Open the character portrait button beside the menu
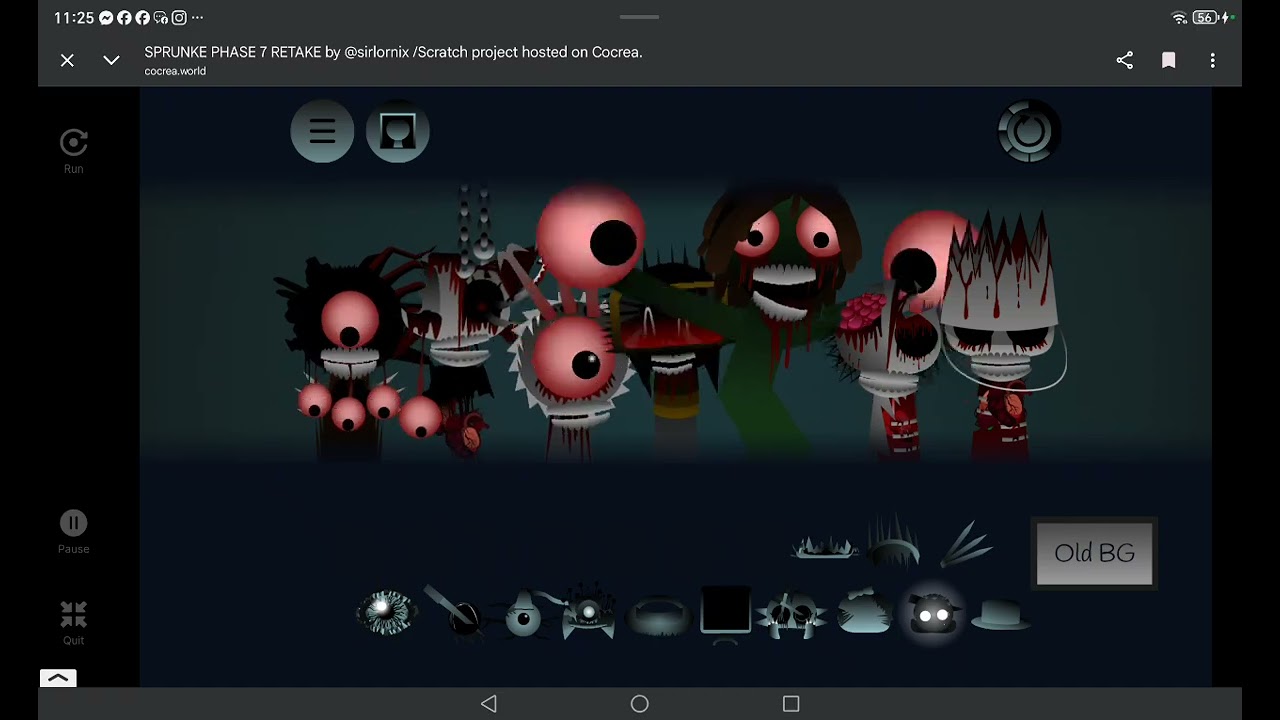Image resolution: width=1280 pixels, height=720 pixels. coord(397,131)
